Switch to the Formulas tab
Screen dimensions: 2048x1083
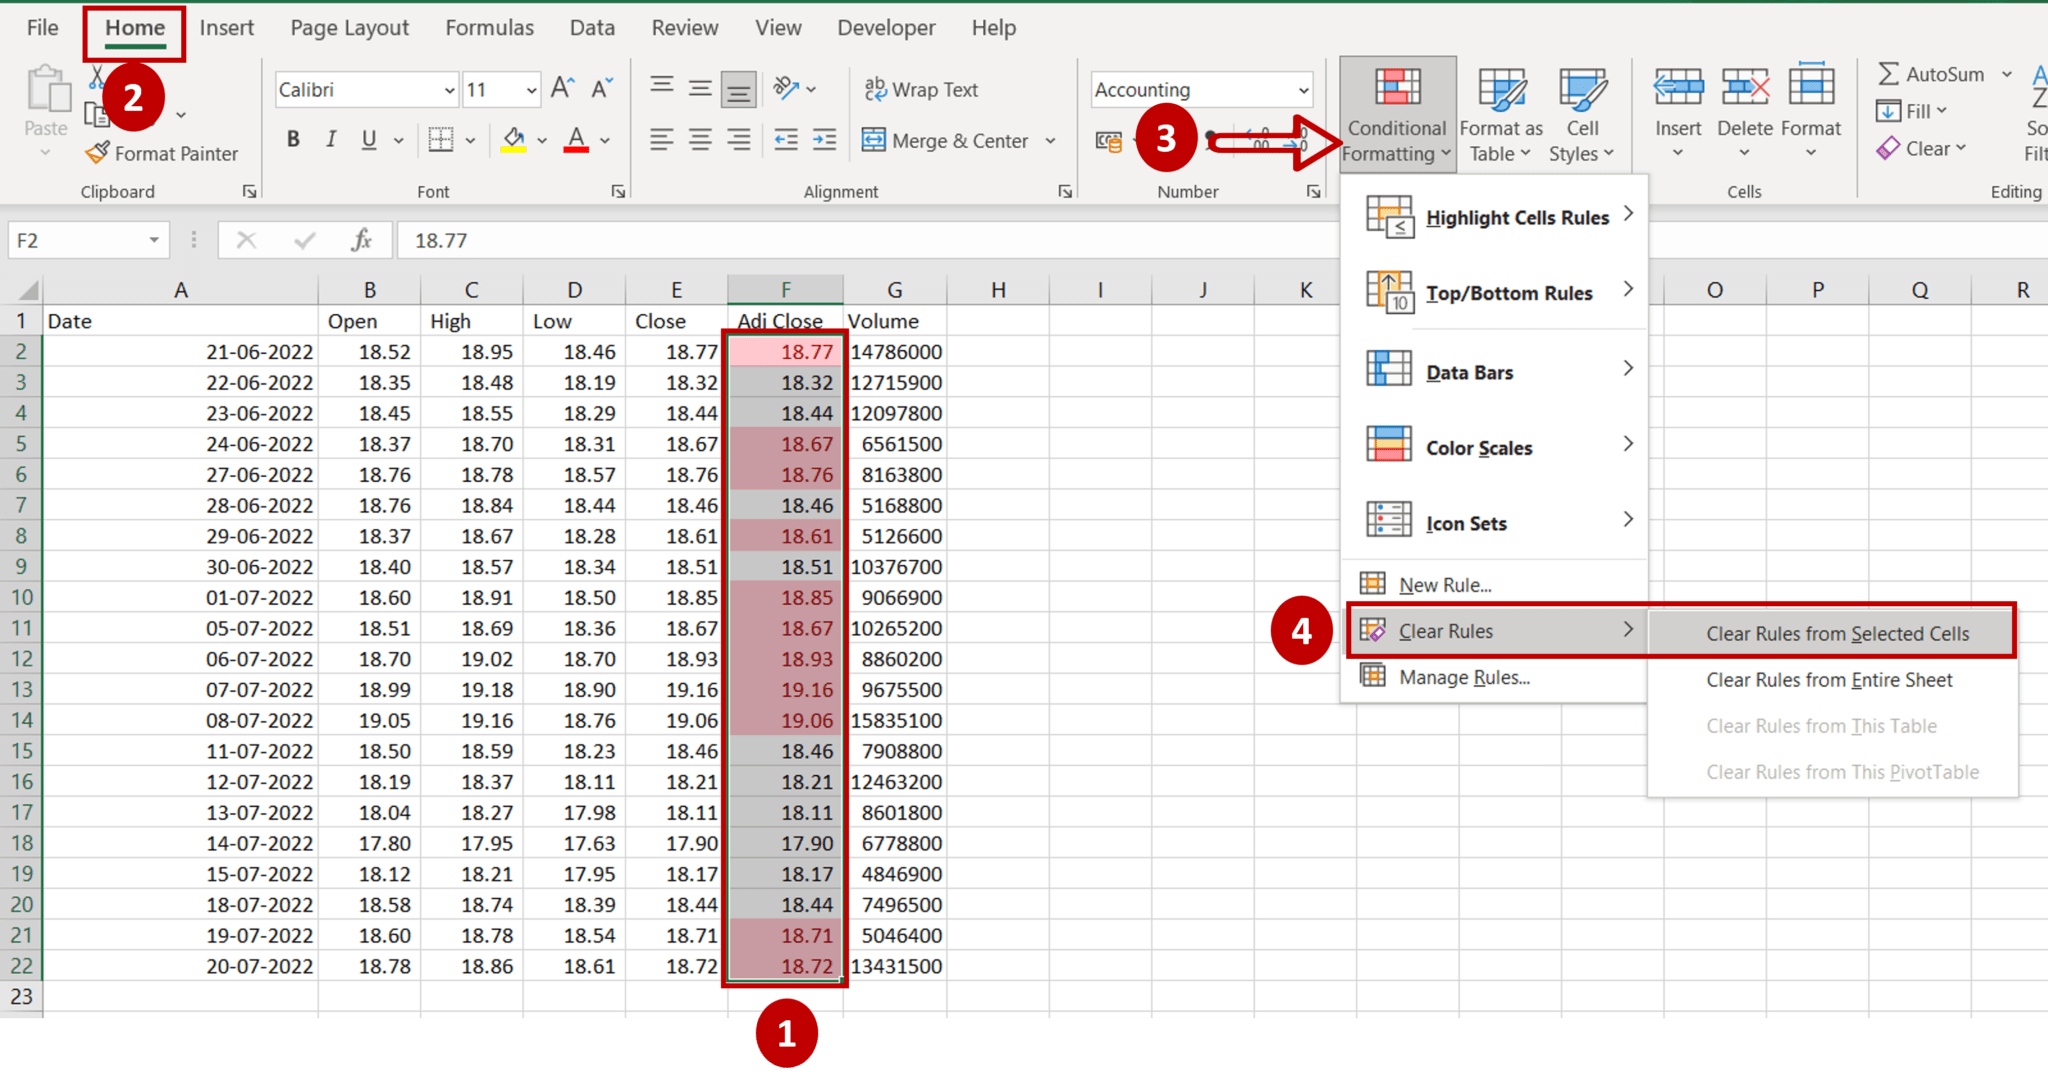489,27
